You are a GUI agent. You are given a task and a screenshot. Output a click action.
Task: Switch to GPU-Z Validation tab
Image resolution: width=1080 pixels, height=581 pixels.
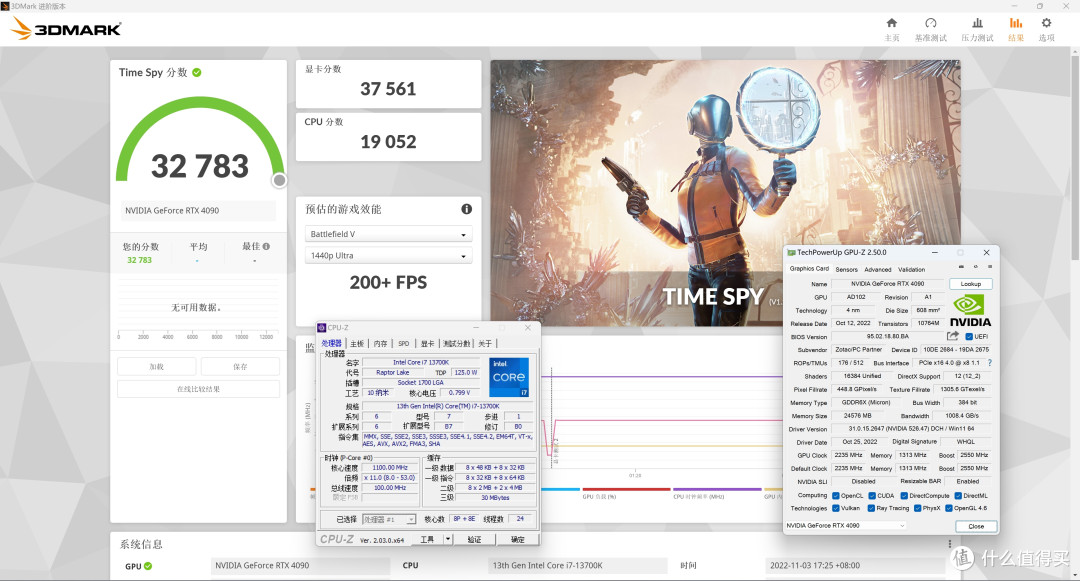tap(911, 270)
